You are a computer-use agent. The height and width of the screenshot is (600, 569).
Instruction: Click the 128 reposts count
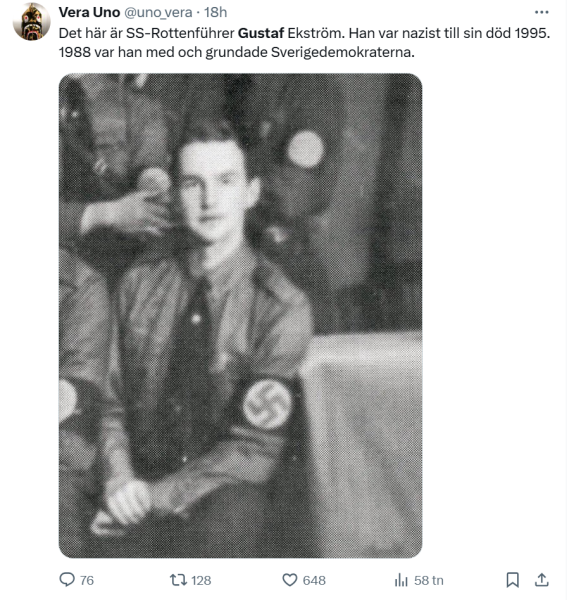[201, 580]
